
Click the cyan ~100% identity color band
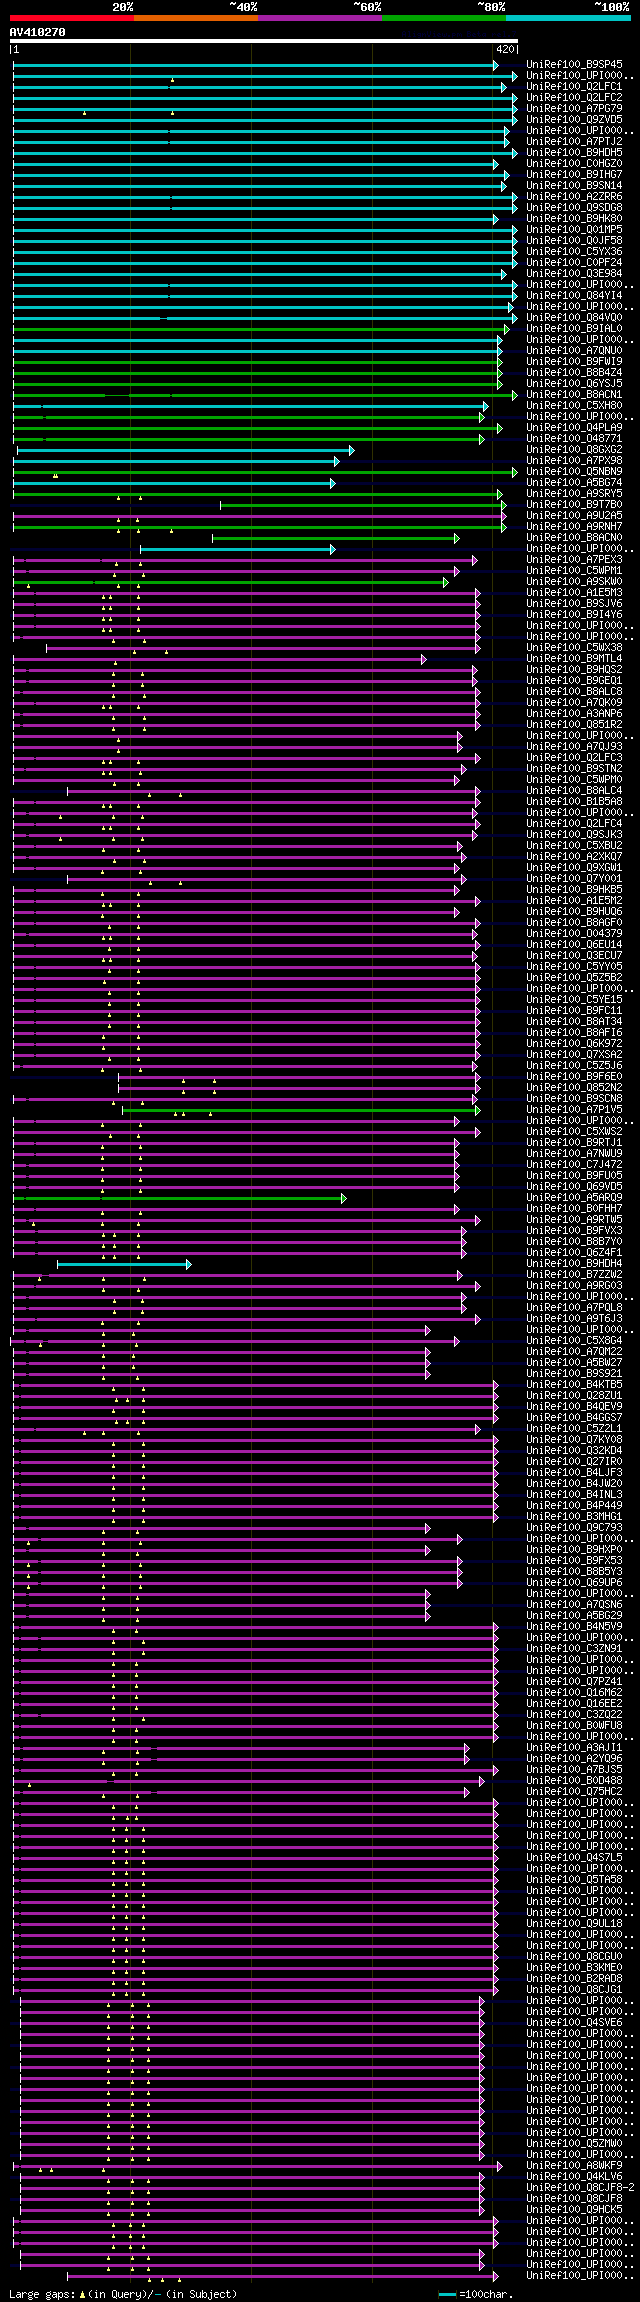tap(568, 18)
